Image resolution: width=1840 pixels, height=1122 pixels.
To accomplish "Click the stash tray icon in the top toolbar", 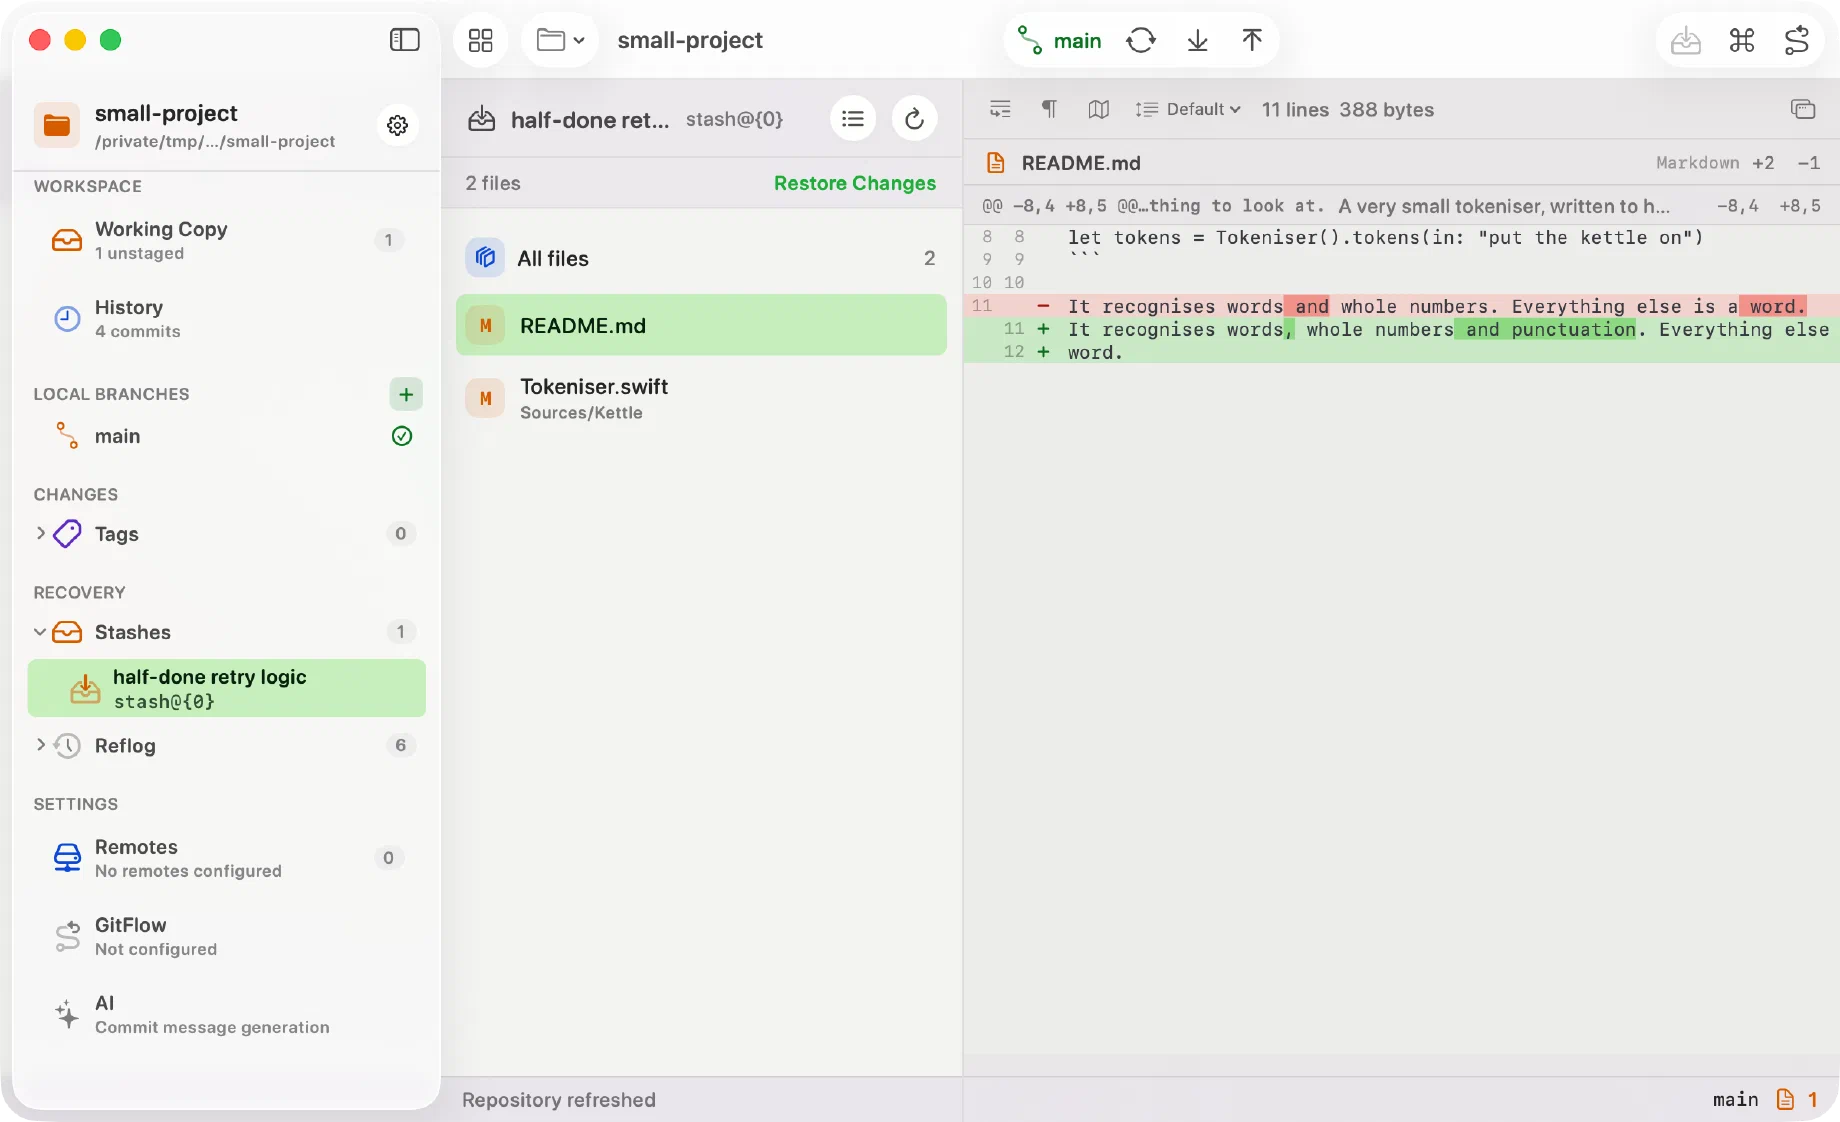I will [1686, 40].
